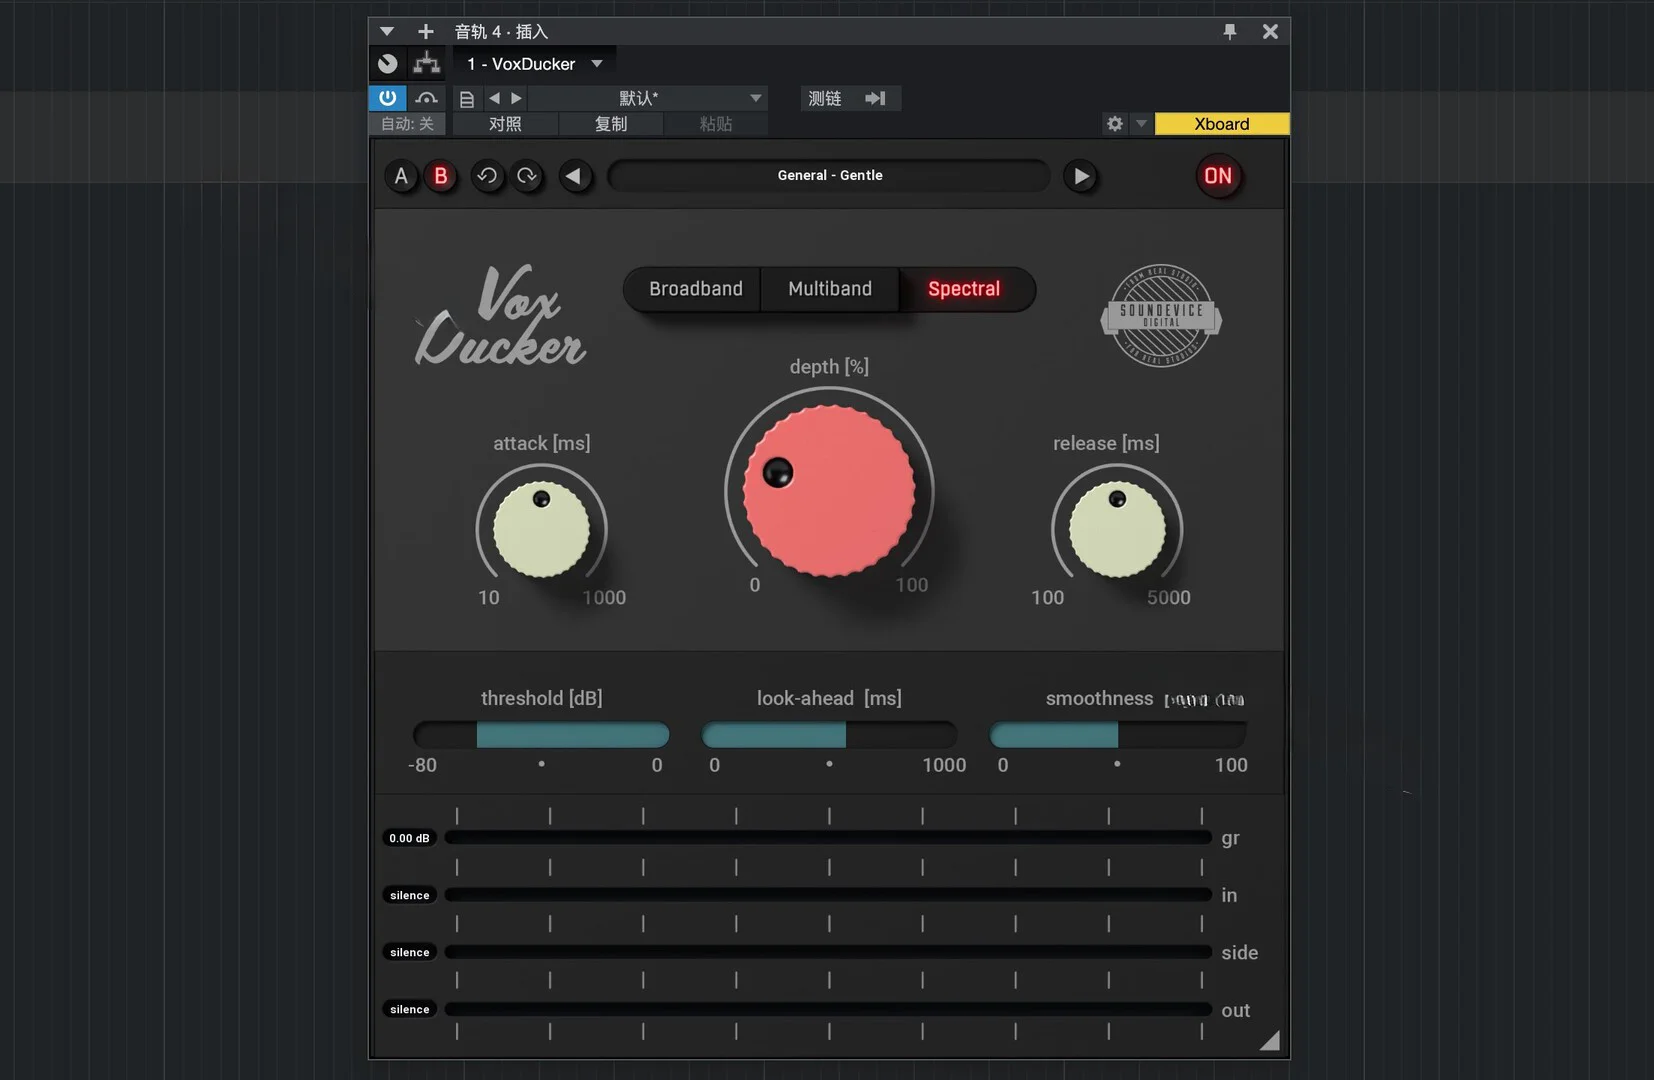This screenshot has width=1654, height=1080.
Task: Click the attack knob
Action: tap(541, 530)
